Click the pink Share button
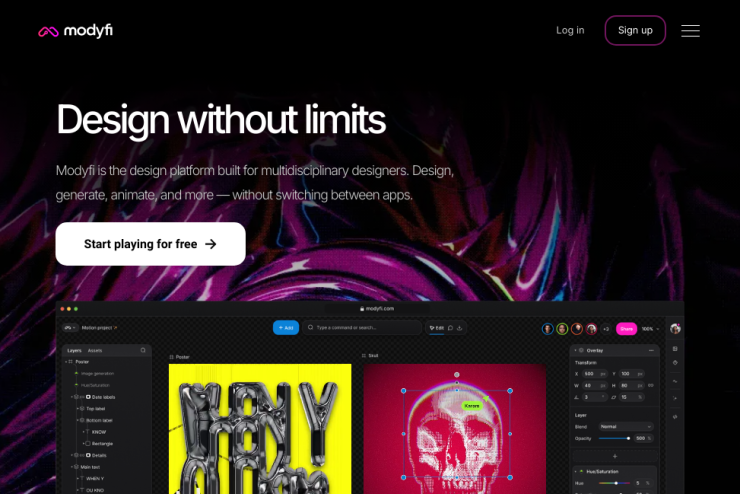Viewport: 740px width, 494px height. [x=626, y=329]
